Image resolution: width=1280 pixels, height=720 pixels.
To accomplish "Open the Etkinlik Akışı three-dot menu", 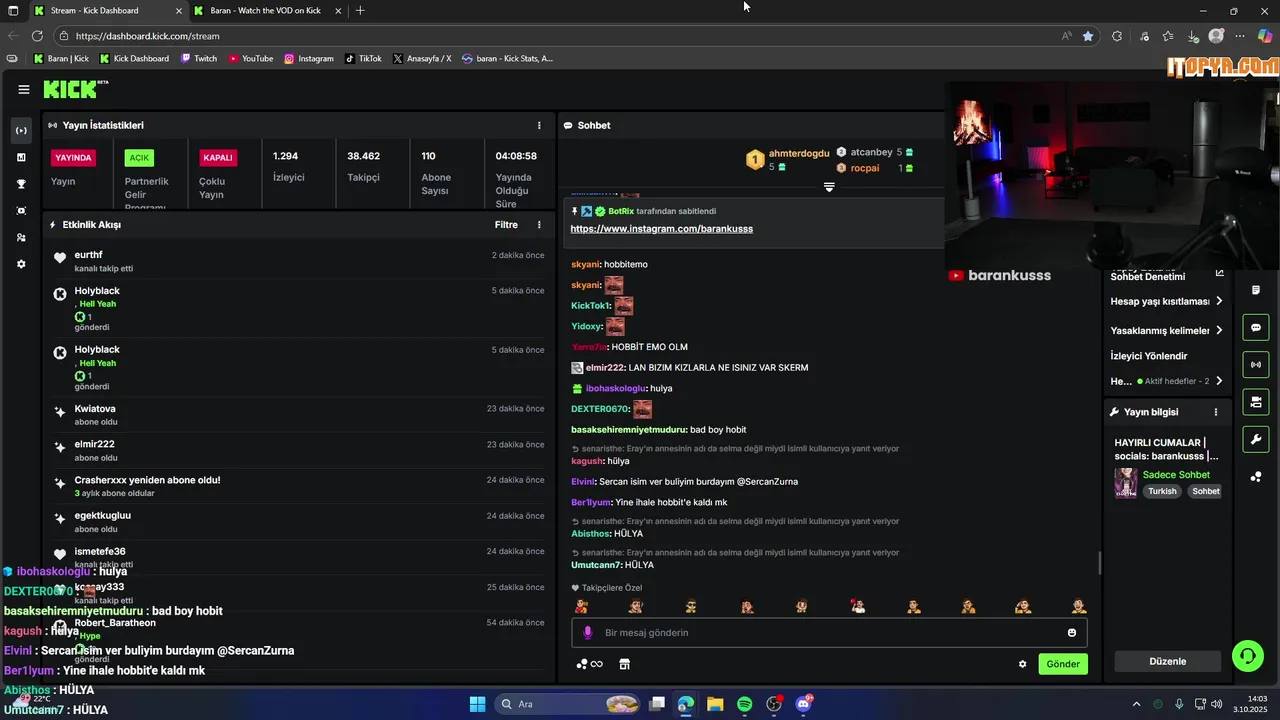I will [x=539, y=225].
